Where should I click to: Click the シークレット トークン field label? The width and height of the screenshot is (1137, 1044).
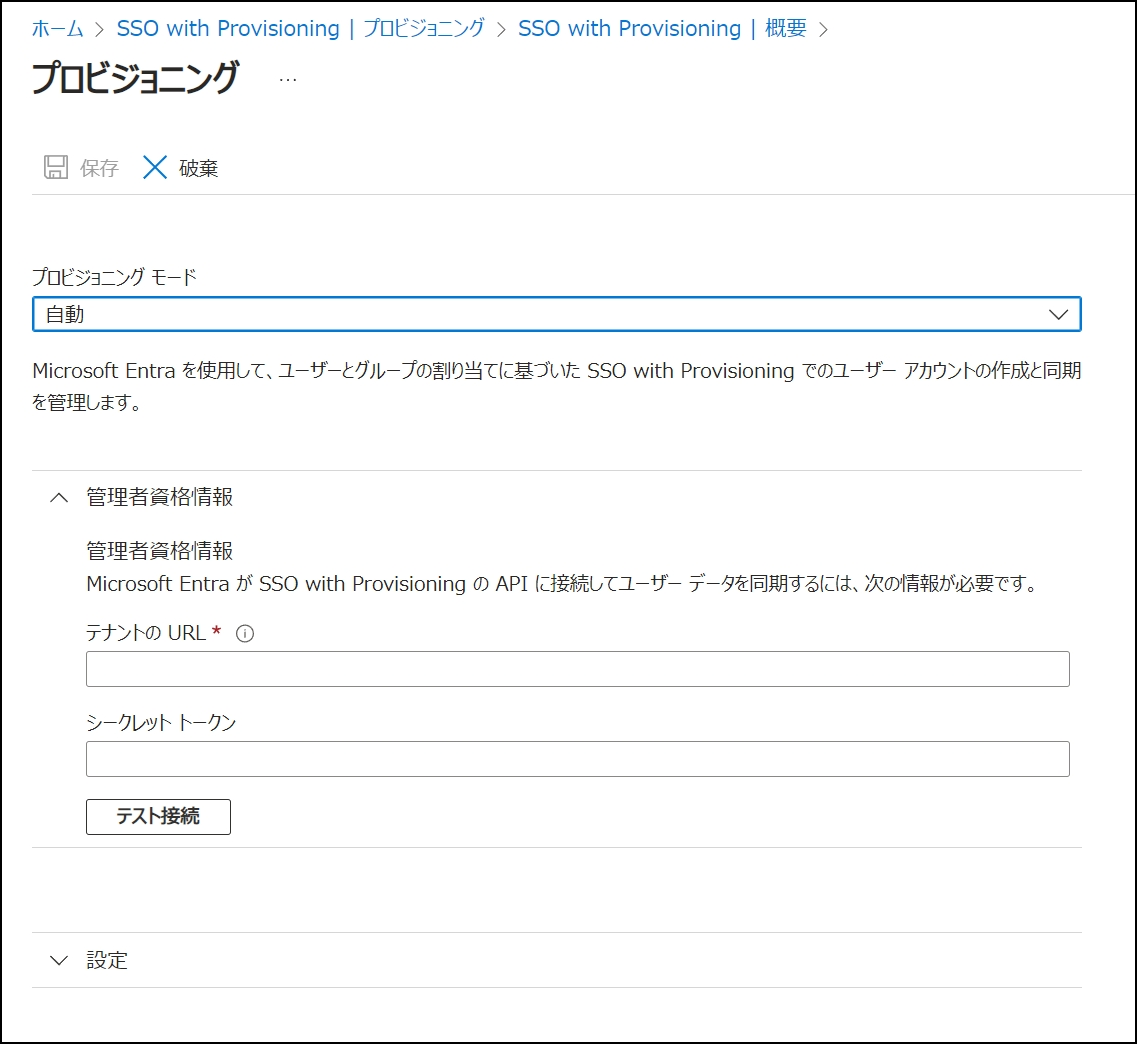(161, 723)
